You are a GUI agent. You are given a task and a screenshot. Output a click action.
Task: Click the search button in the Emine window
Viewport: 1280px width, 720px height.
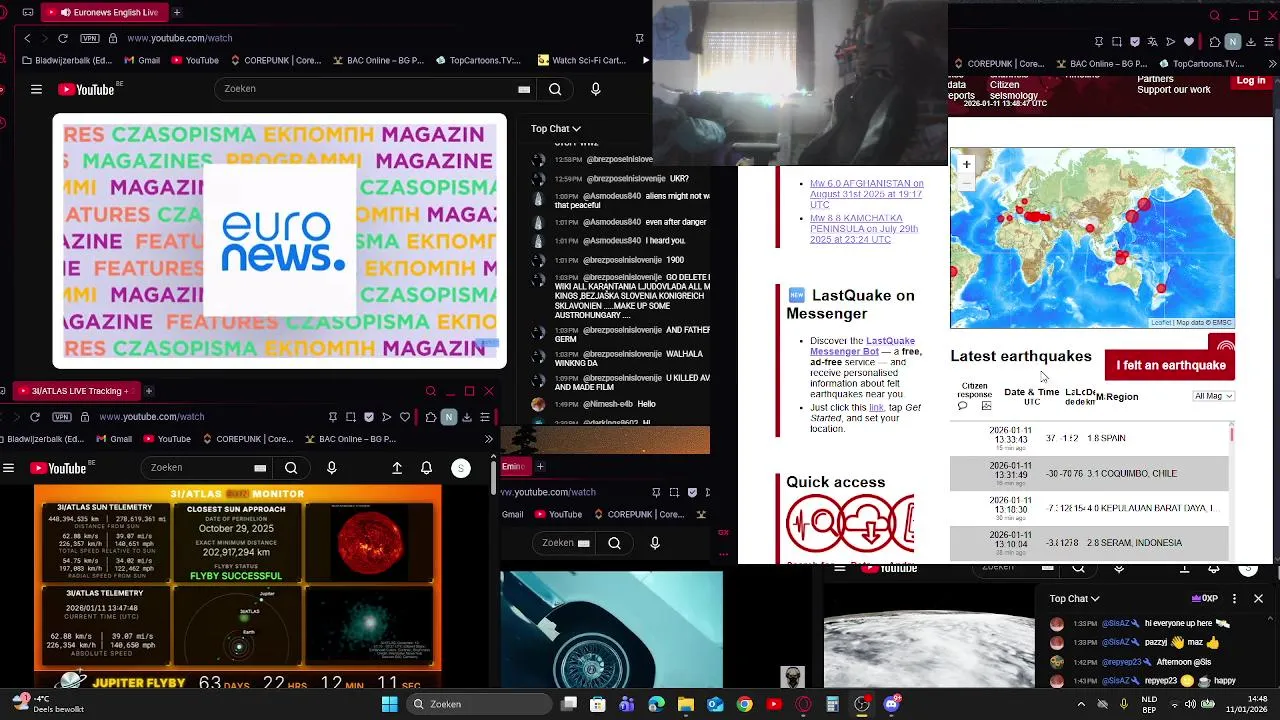tap(615, 543)
